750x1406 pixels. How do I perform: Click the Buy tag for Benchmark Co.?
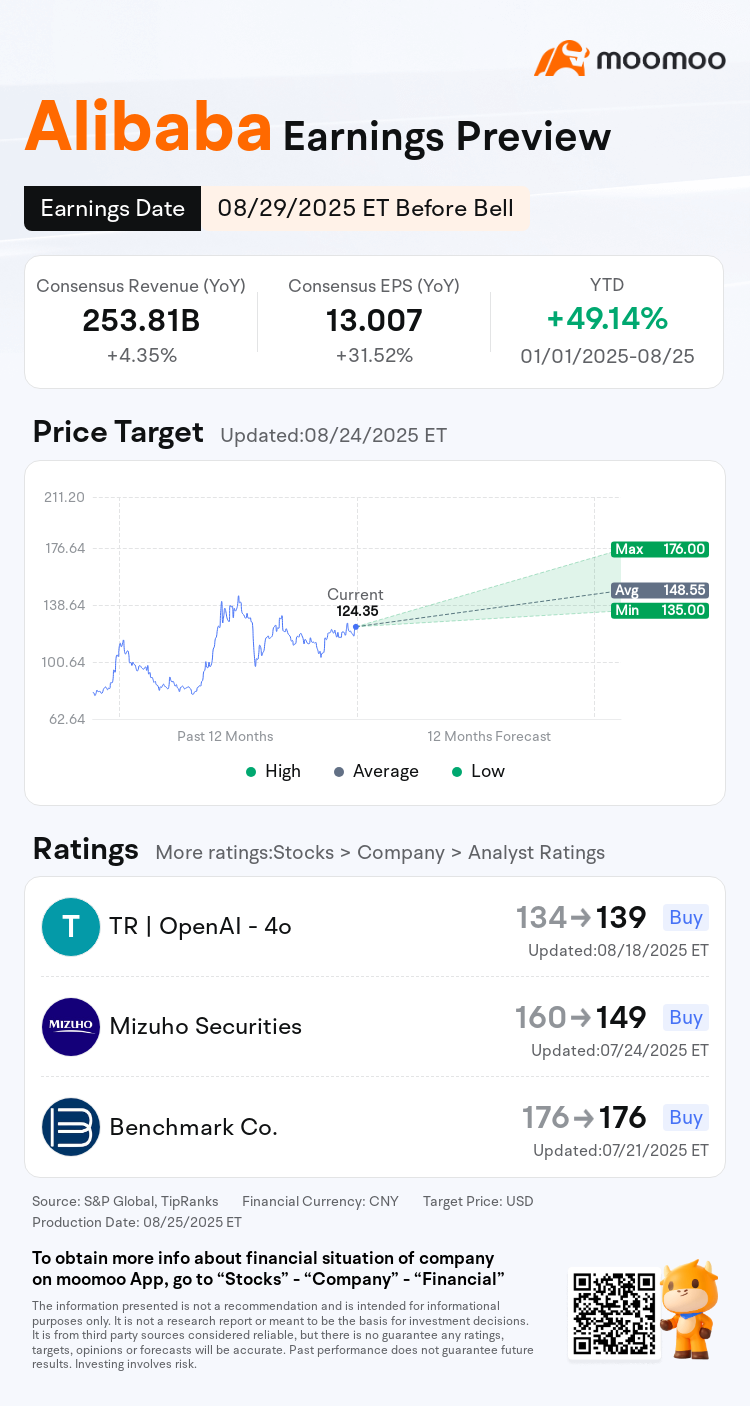[686, 1117]
